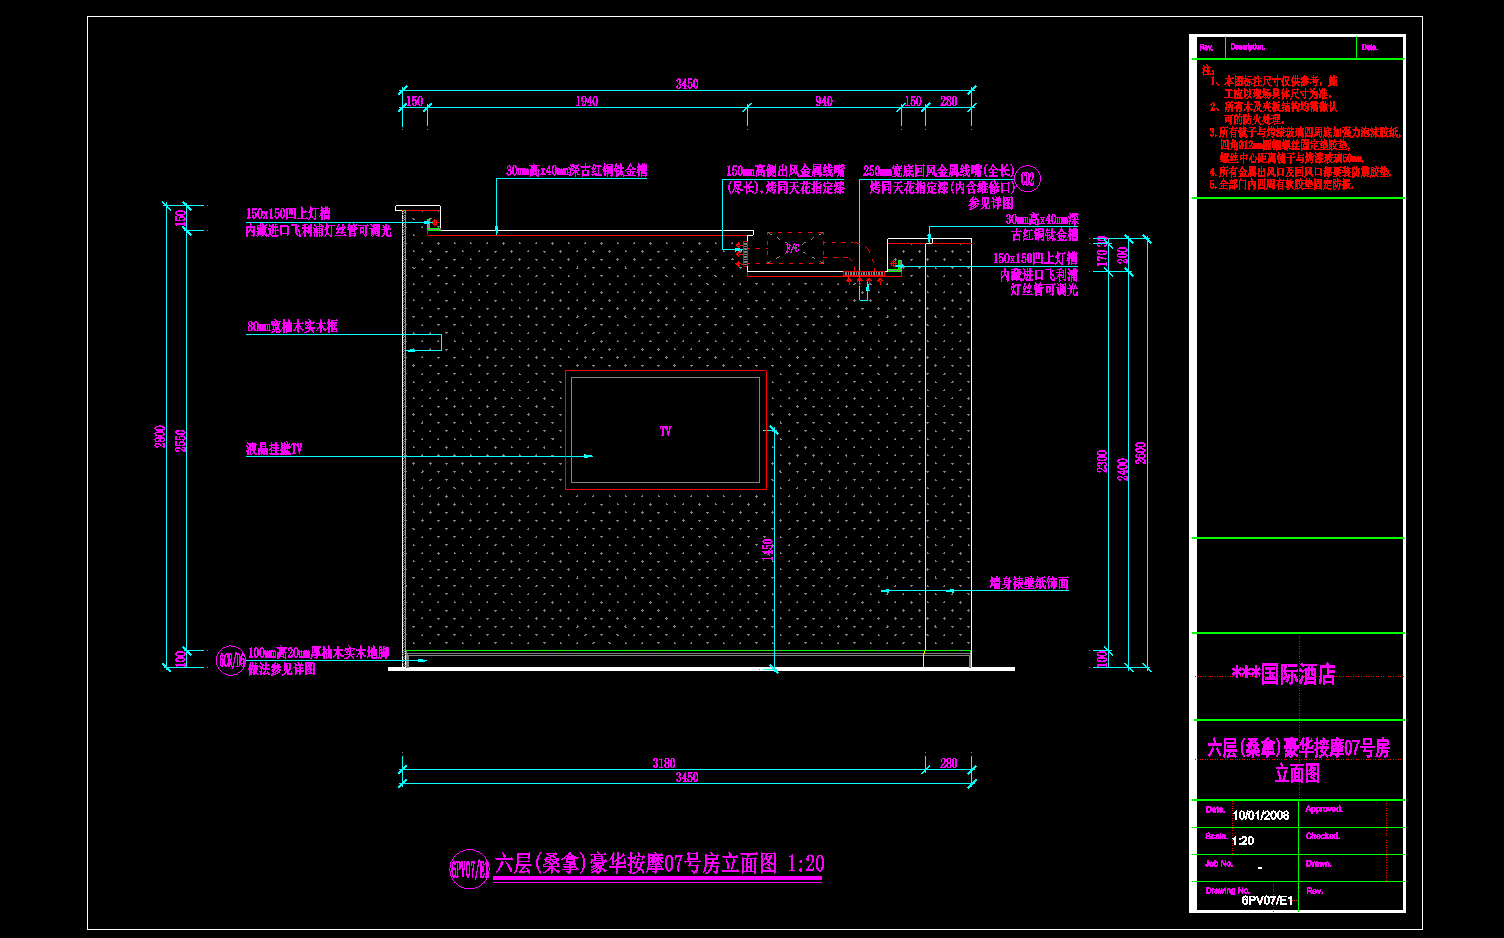Click the 'Drawn.' field label

[x=1318, y=863]
